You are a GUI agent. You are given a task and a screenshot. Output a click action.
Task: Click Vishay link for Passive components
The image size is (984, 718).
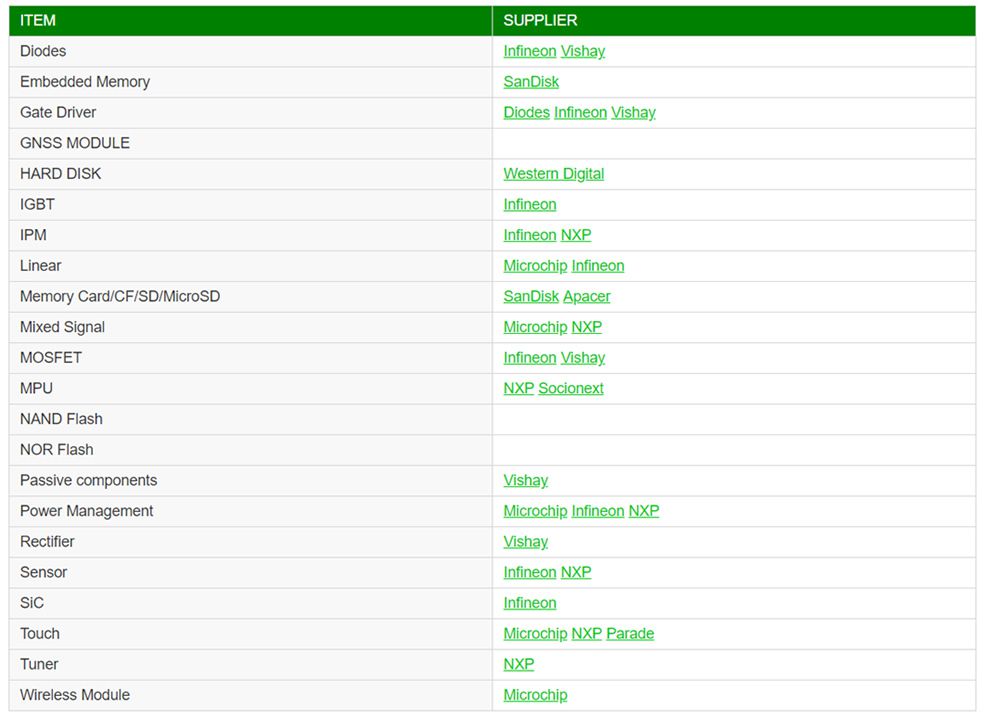(525, 481)
